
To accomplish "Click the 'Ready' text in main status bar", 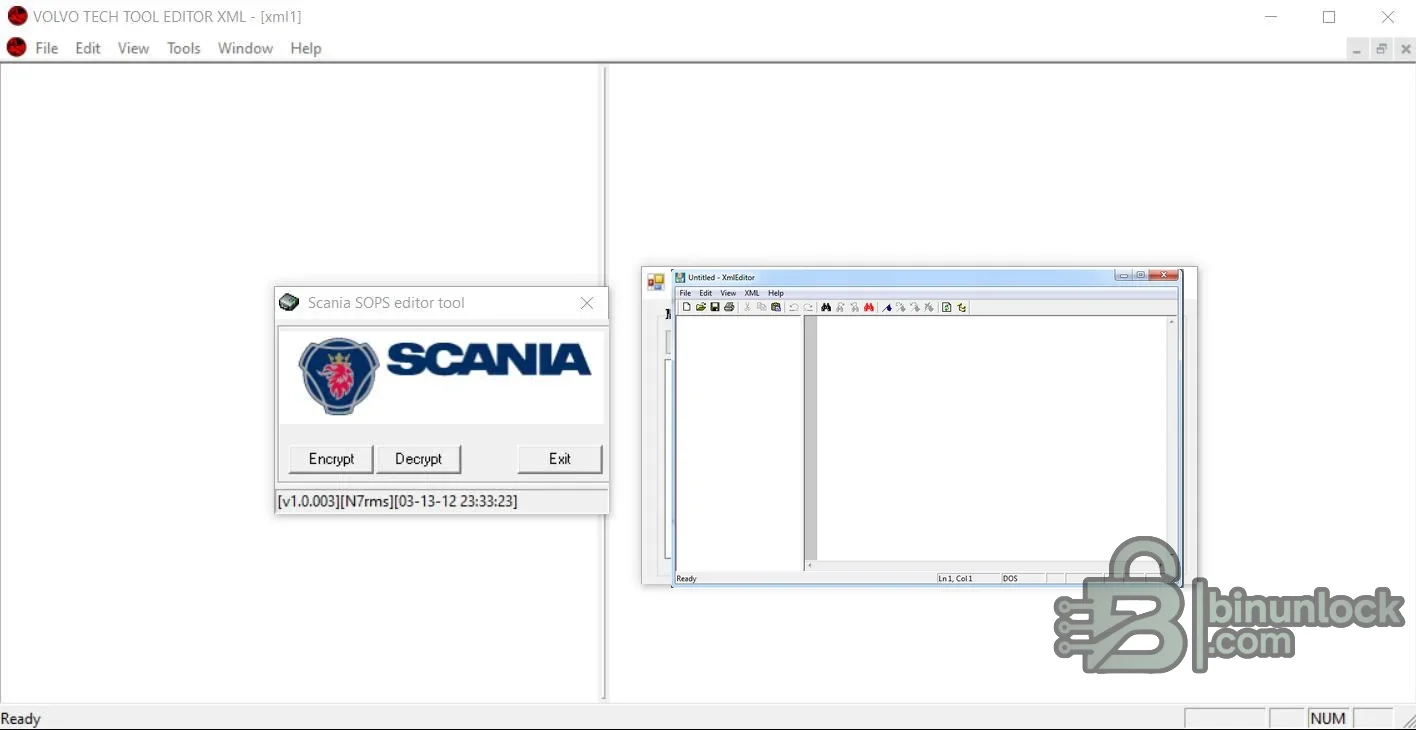I will point(21,718).
